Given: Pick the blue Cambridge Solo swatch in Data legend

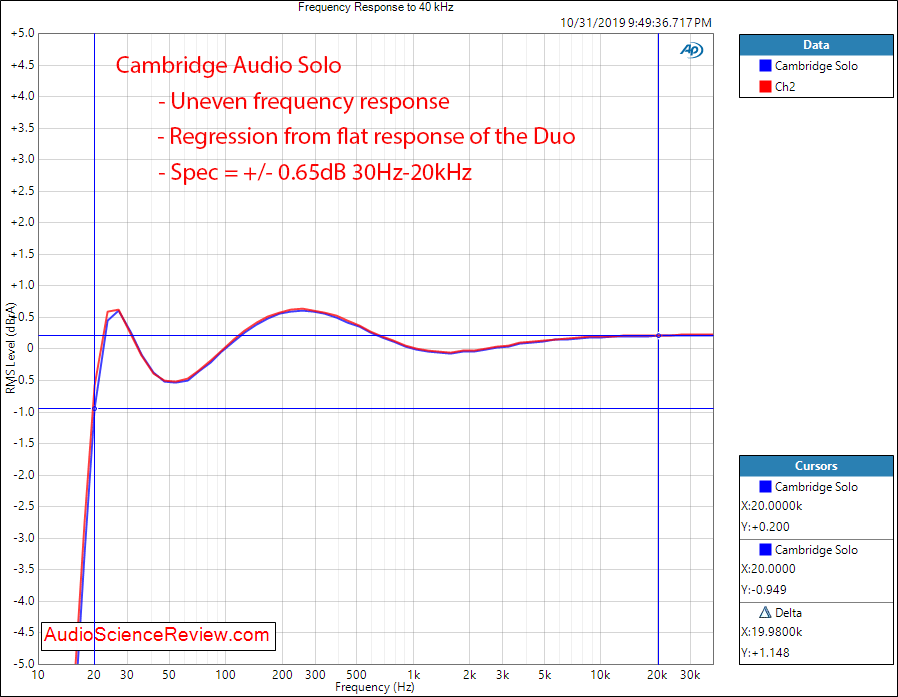Looking at the screenshot, I should [765, 65].
